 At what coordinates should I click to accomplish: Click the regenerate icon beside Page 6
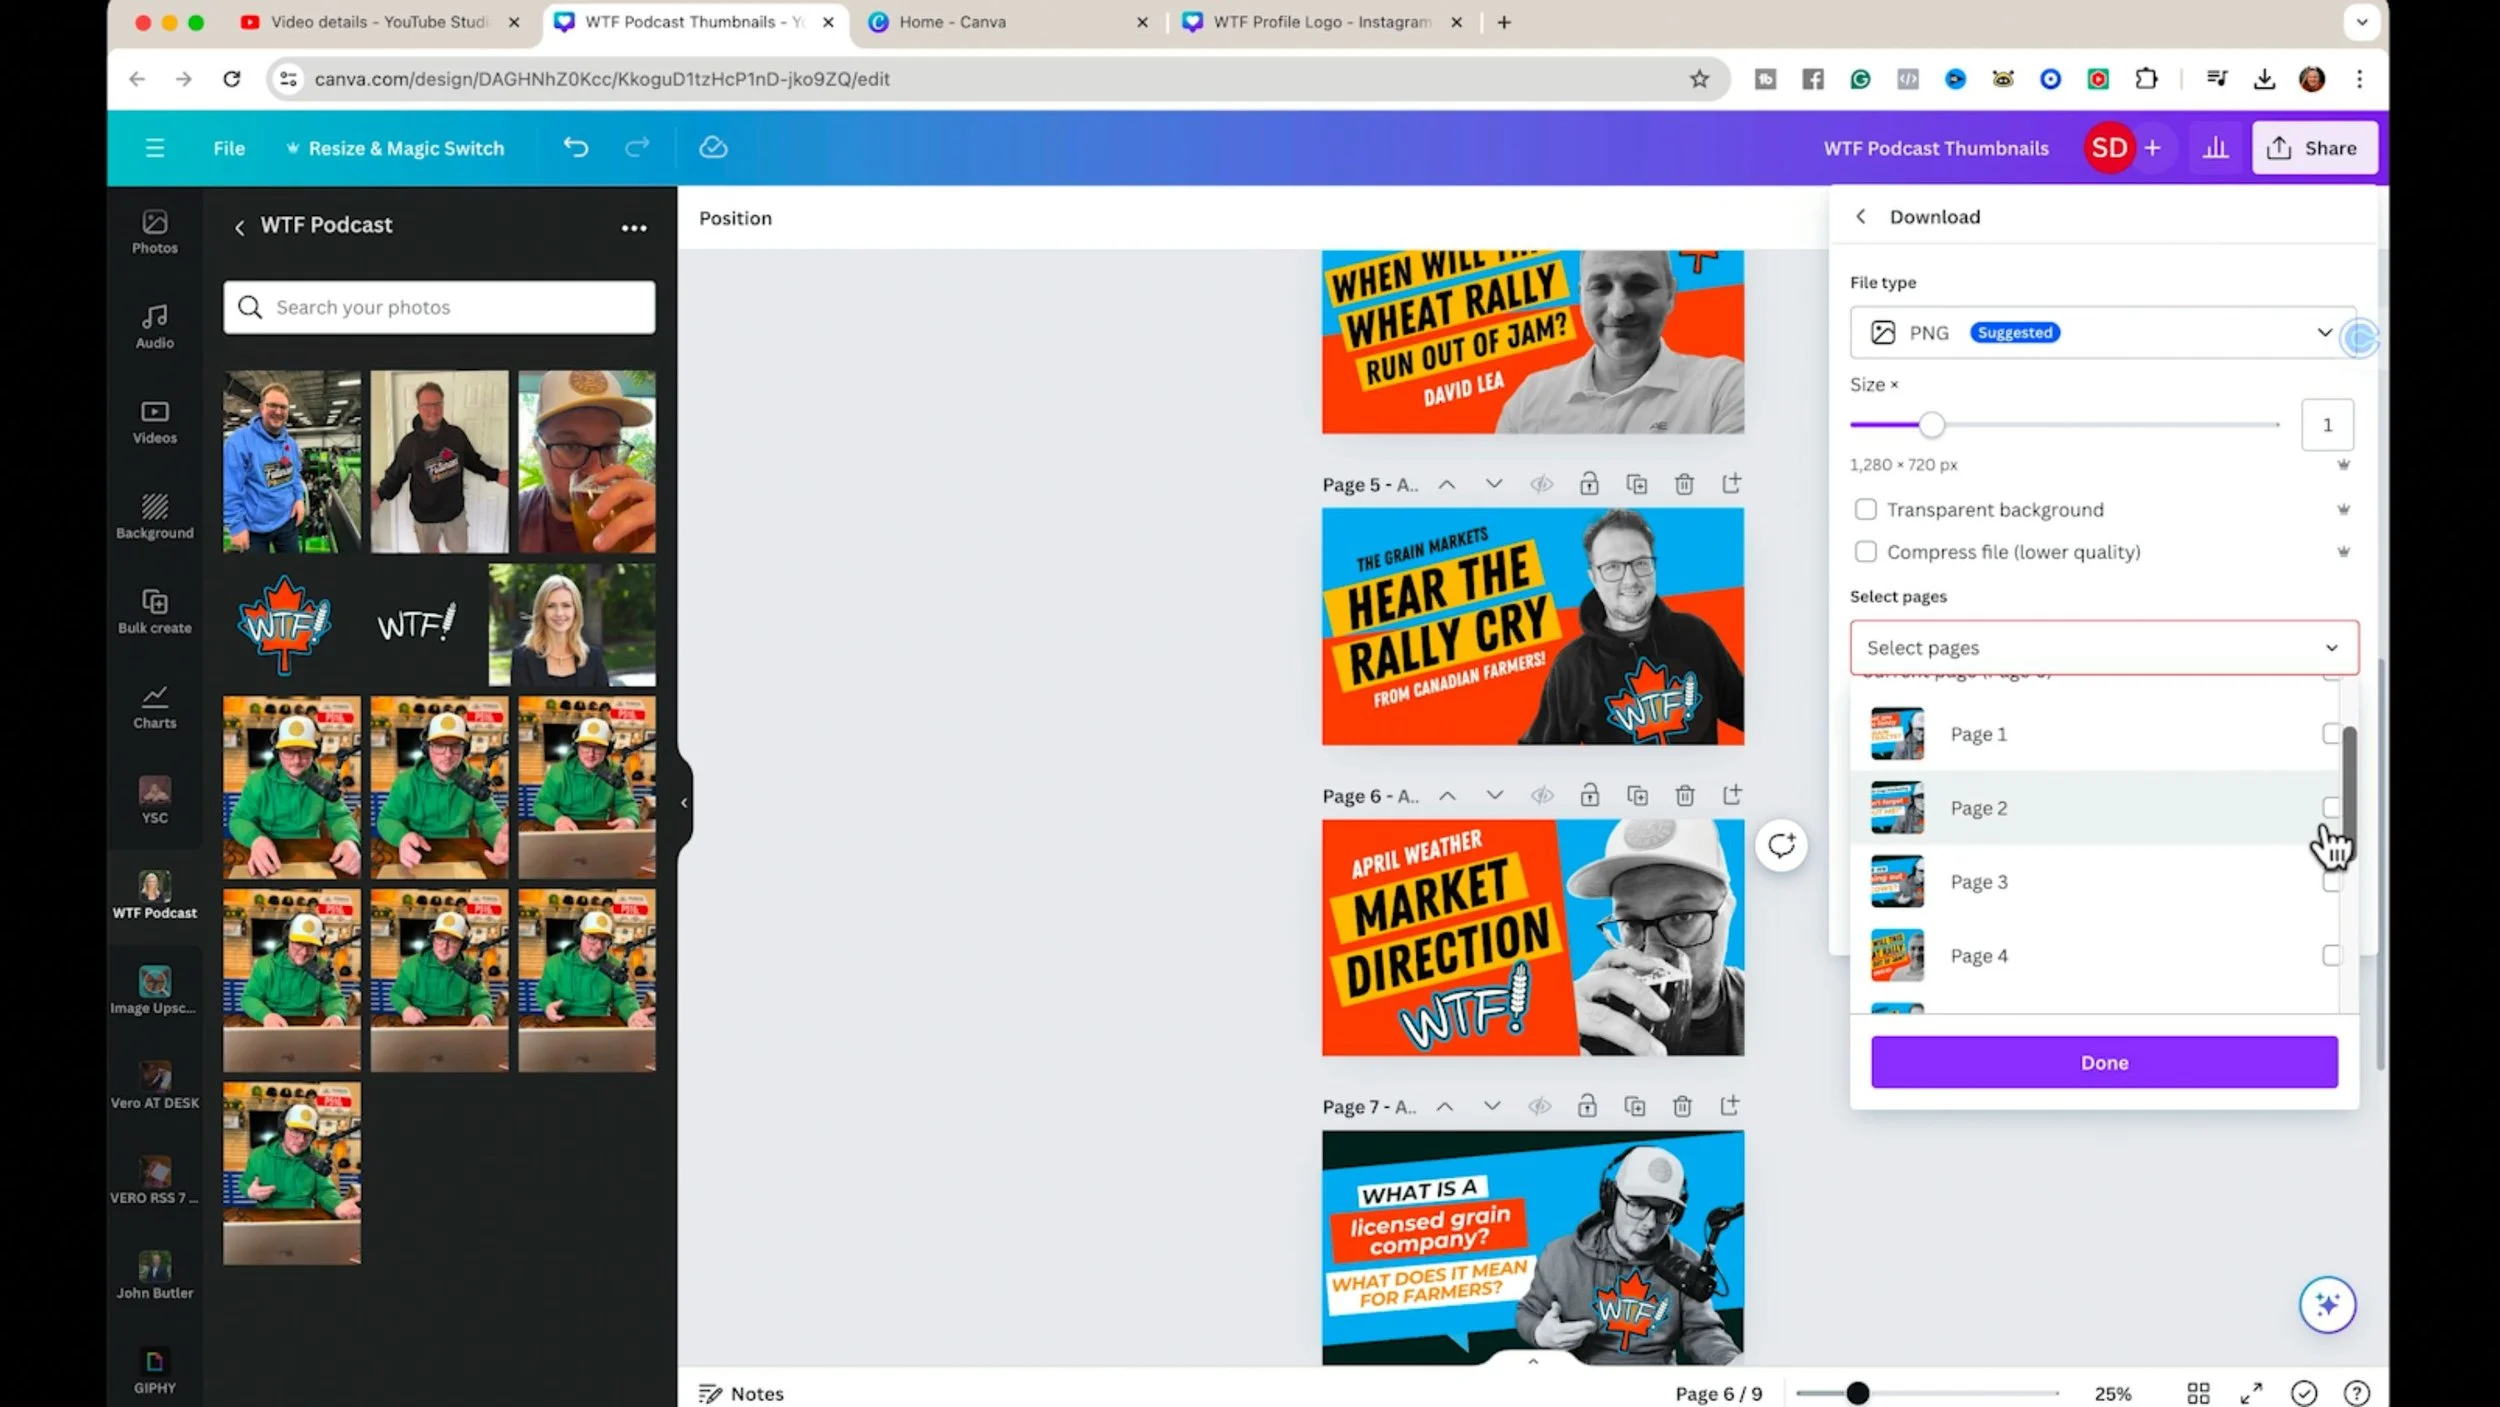click(1782, 846)
